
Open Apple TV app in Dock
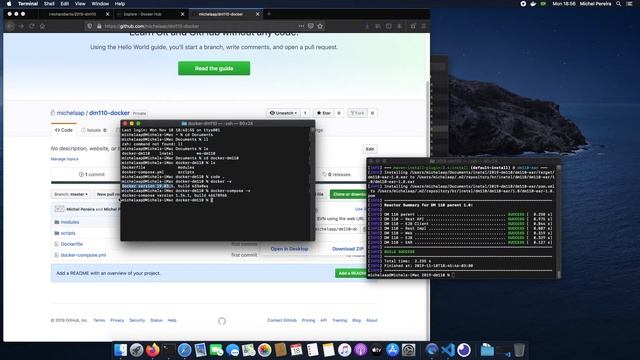[x=376, y=350]
